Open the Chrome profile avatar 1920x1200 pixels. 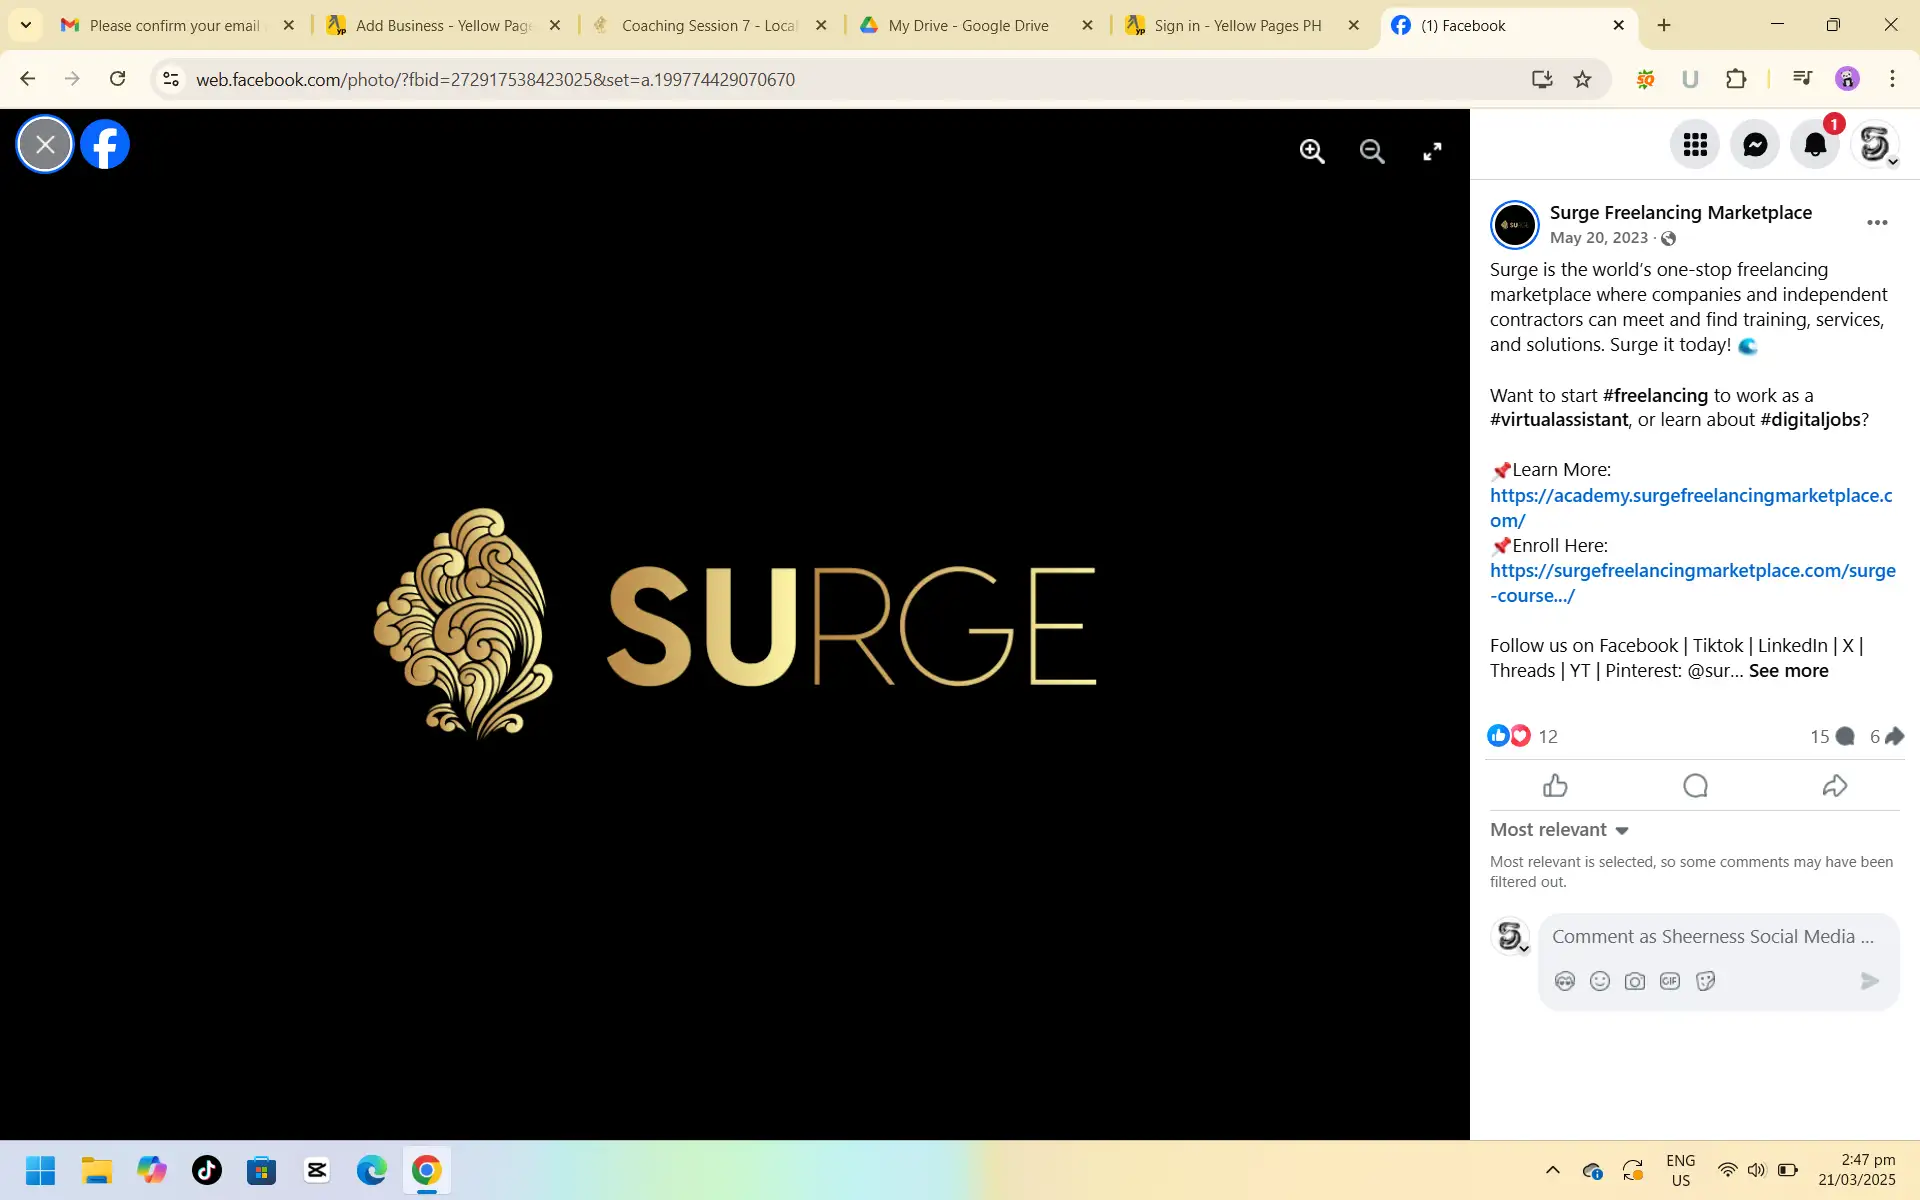(1847, 79)
